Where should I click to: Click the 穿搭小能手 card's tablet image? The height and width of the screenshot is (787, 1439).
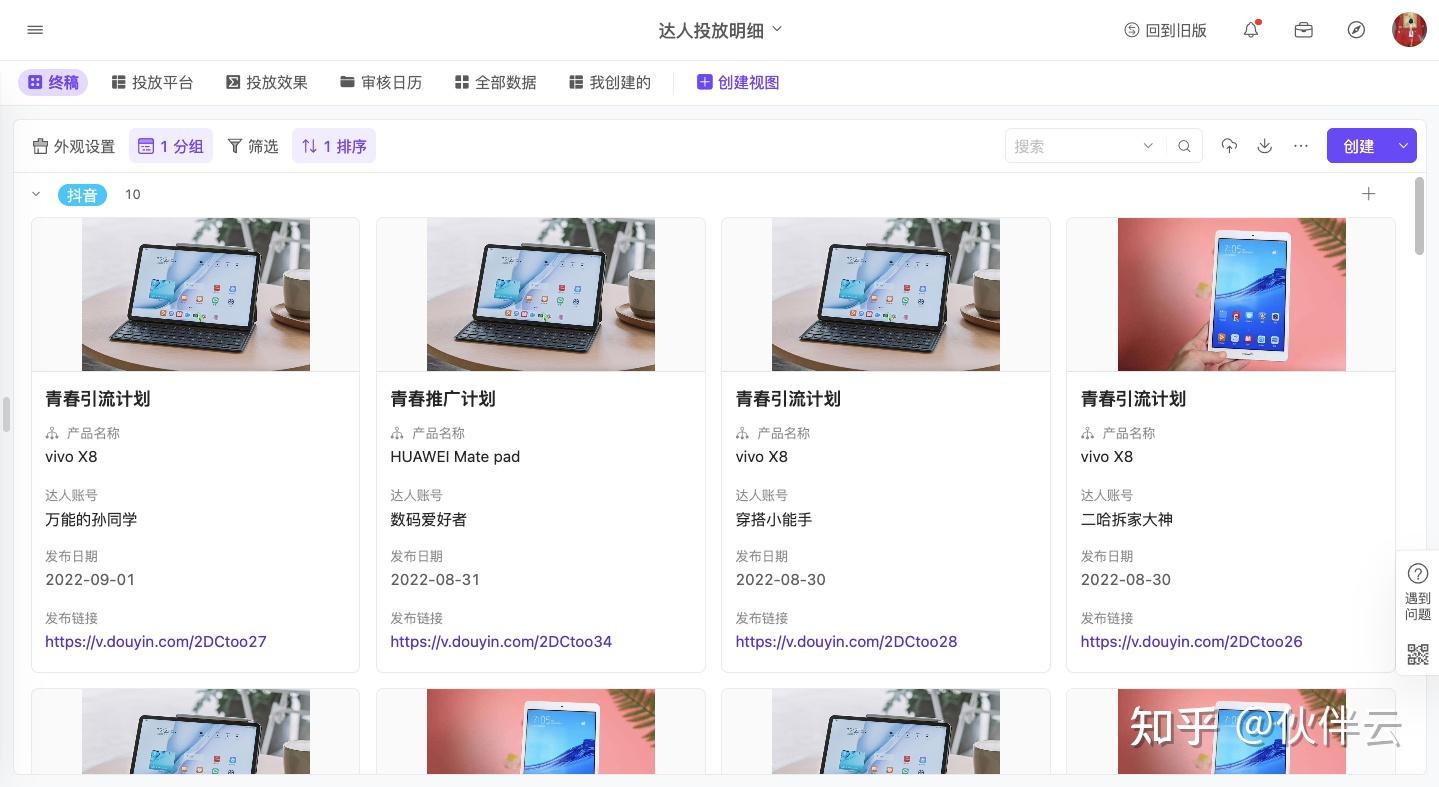(886, 294)
